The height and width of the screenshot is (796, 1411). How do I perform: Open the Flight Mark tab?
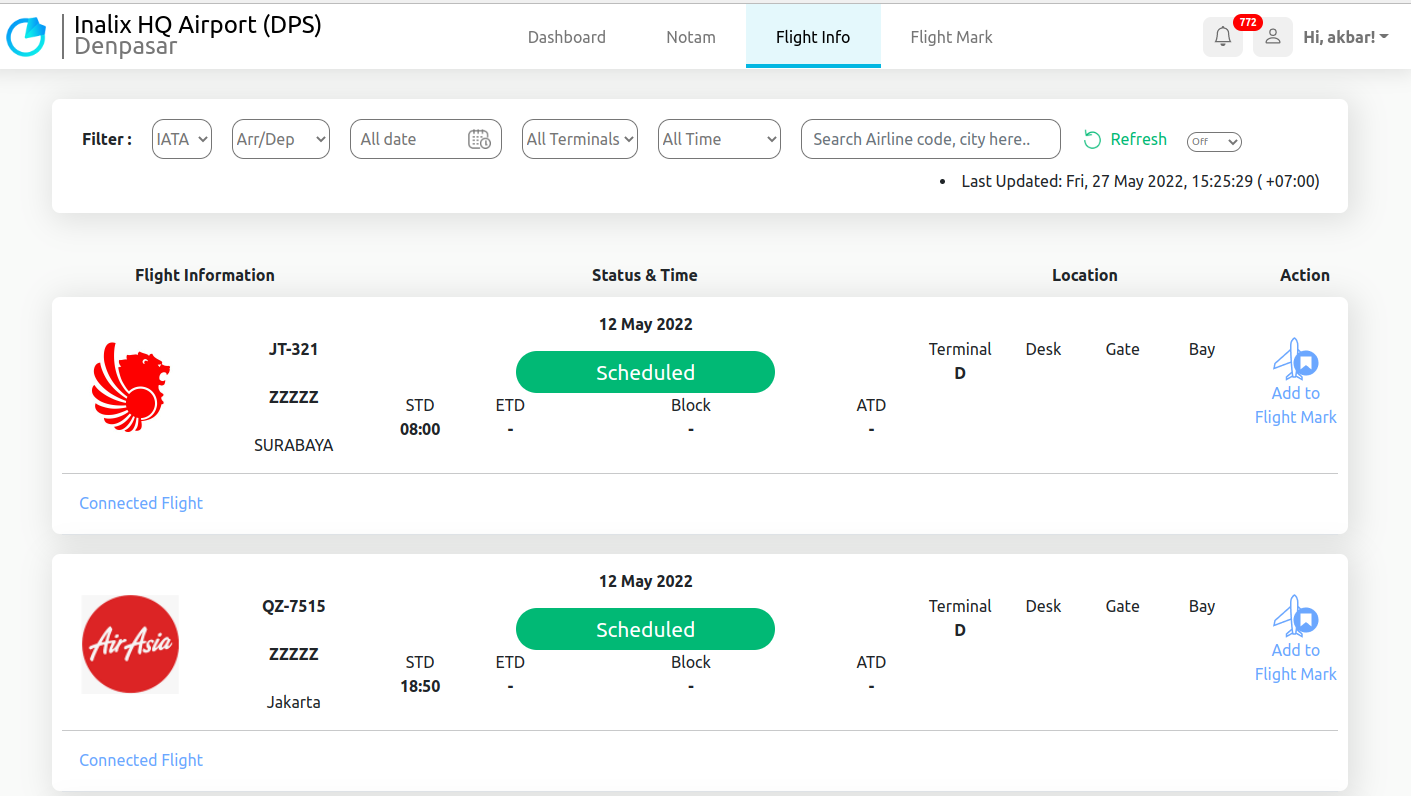point(951,36)
